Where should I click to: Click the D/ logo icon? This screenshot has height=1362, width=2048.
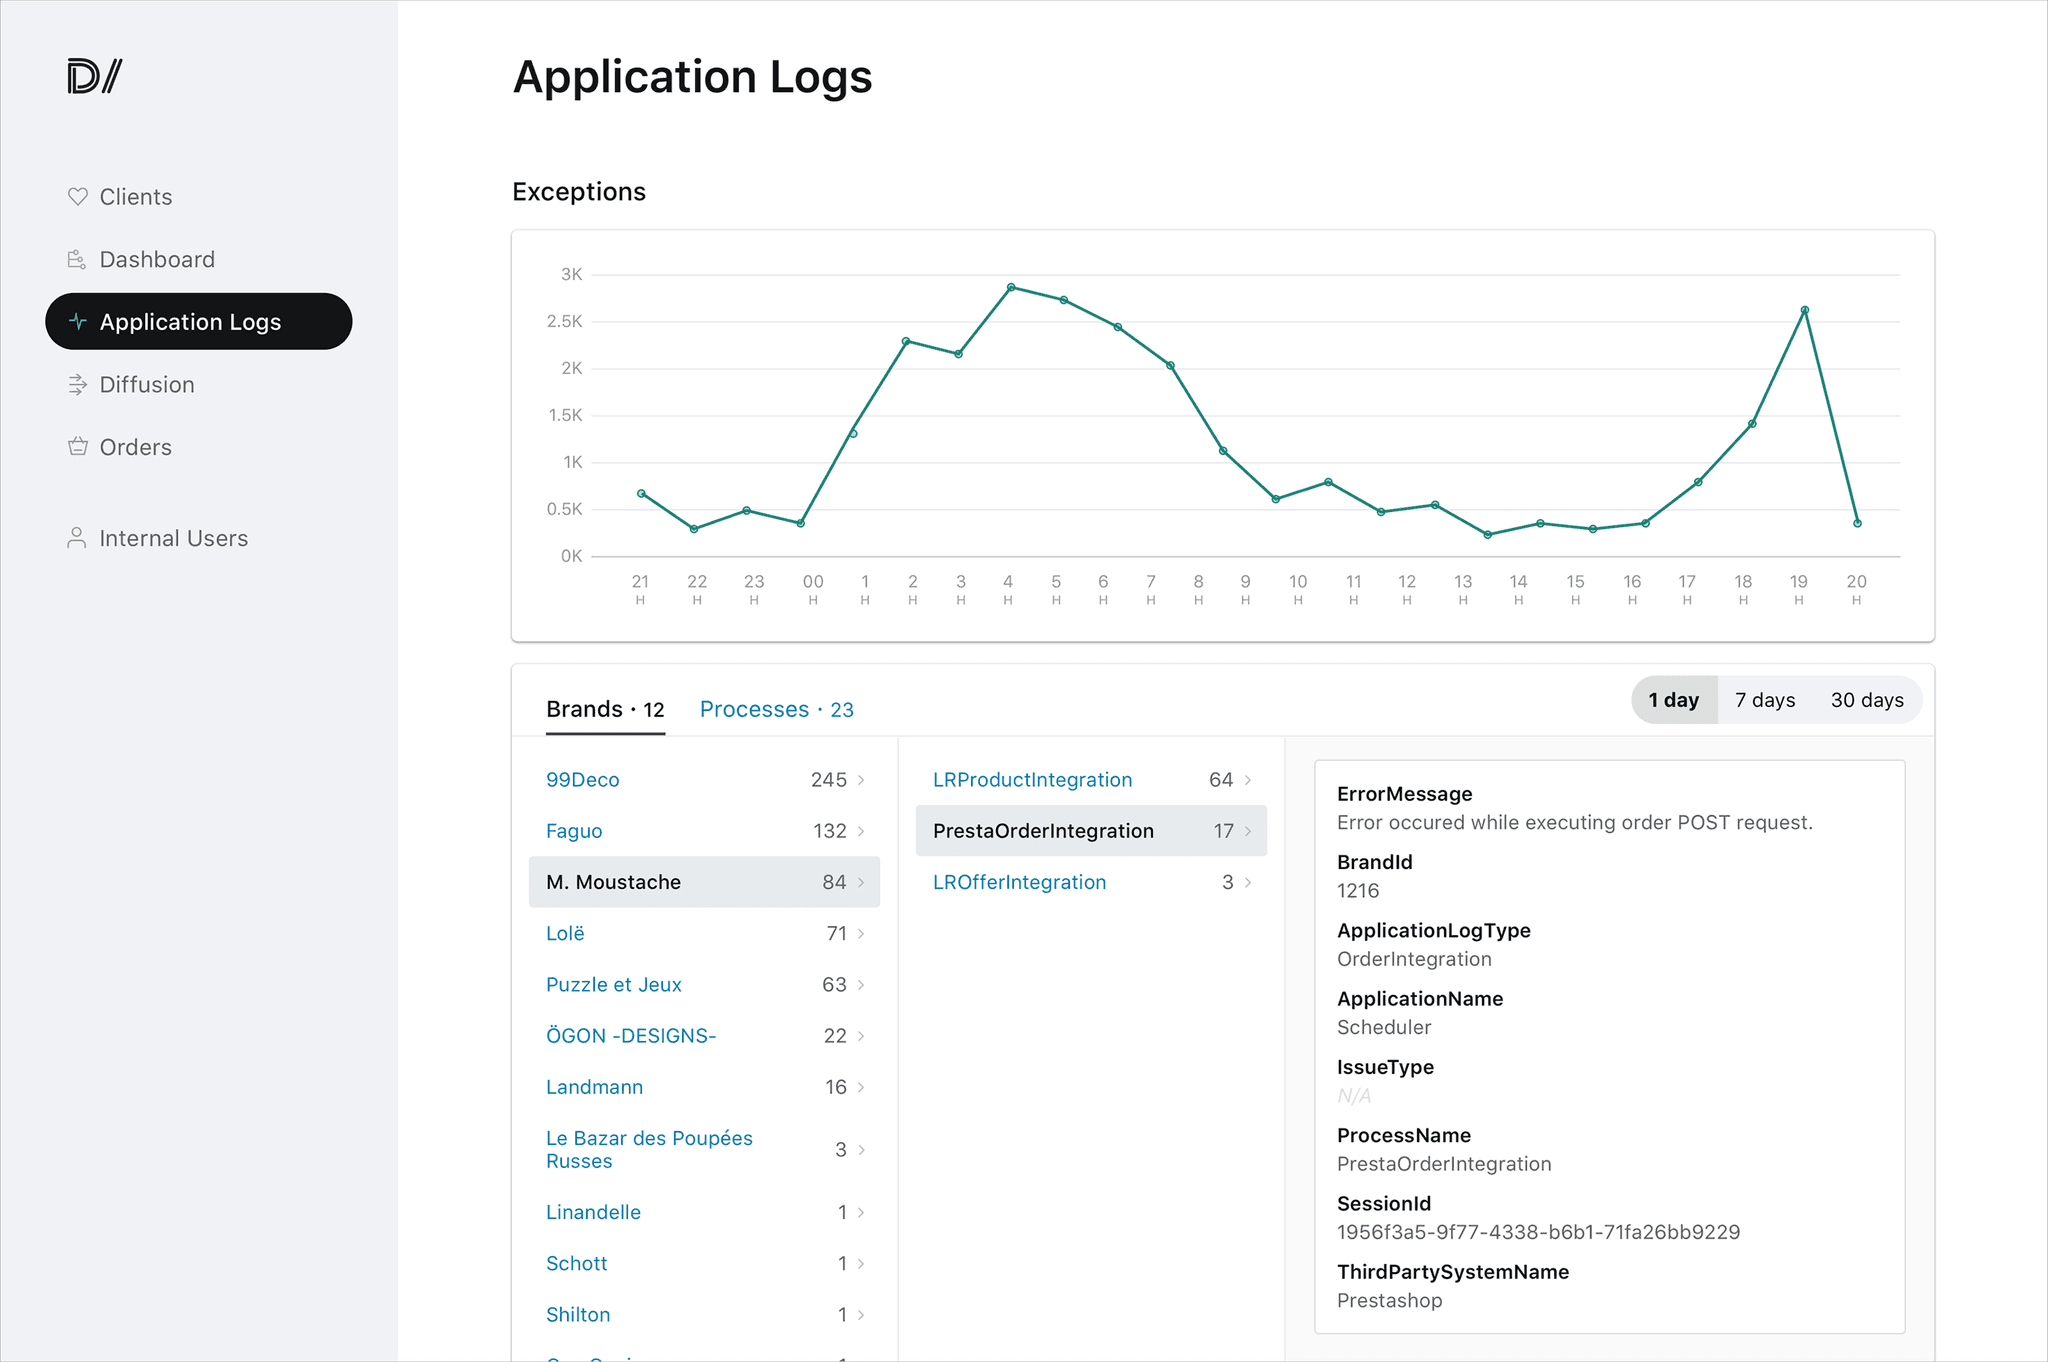coord(95,76)
